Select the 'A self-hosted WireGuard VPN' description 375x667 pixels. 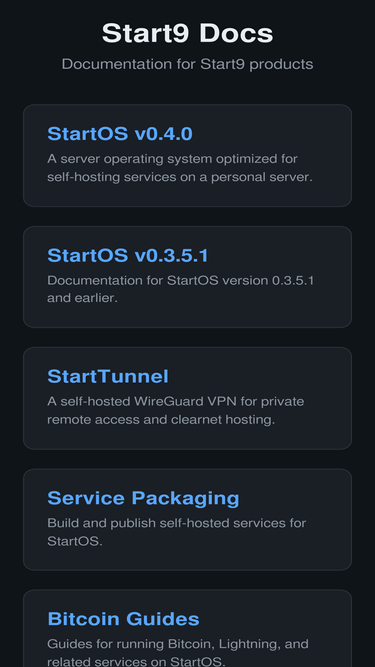[176, 410]
